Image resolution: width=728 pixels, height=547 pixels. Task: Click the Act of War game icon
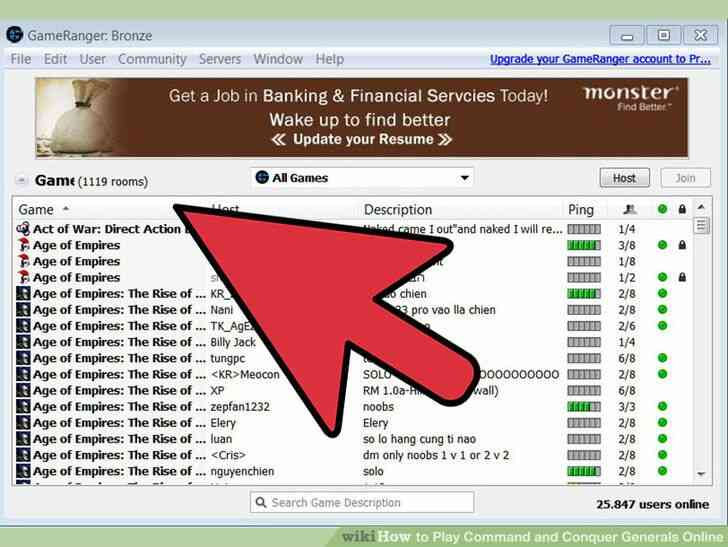click(x=23, y=229)
